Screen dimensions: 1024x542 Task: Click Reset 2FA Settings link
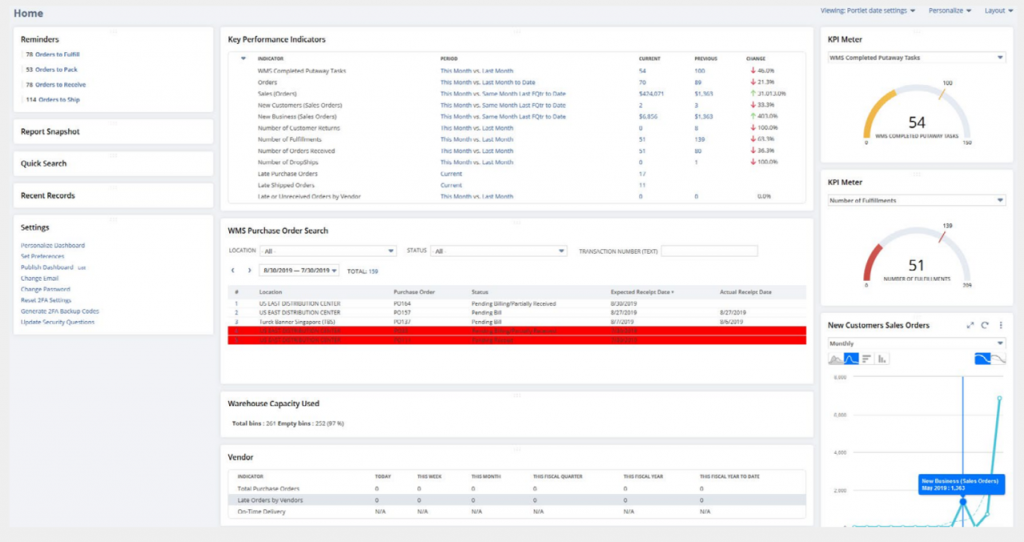coord(46,300)
